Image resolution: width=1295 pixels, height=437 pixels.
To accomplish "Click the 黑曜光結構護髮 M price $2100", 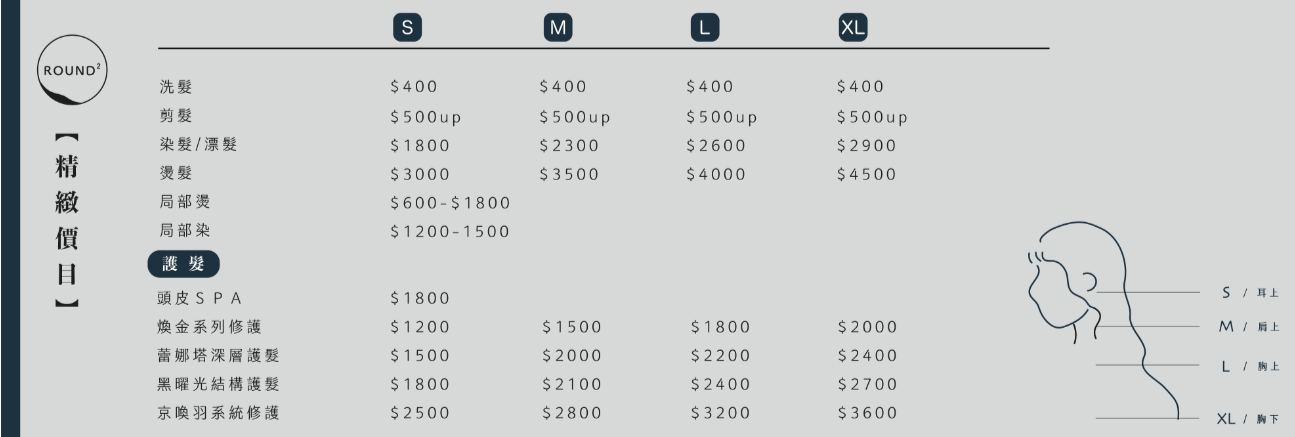I will pyautogui.click(x=572, y=384).
